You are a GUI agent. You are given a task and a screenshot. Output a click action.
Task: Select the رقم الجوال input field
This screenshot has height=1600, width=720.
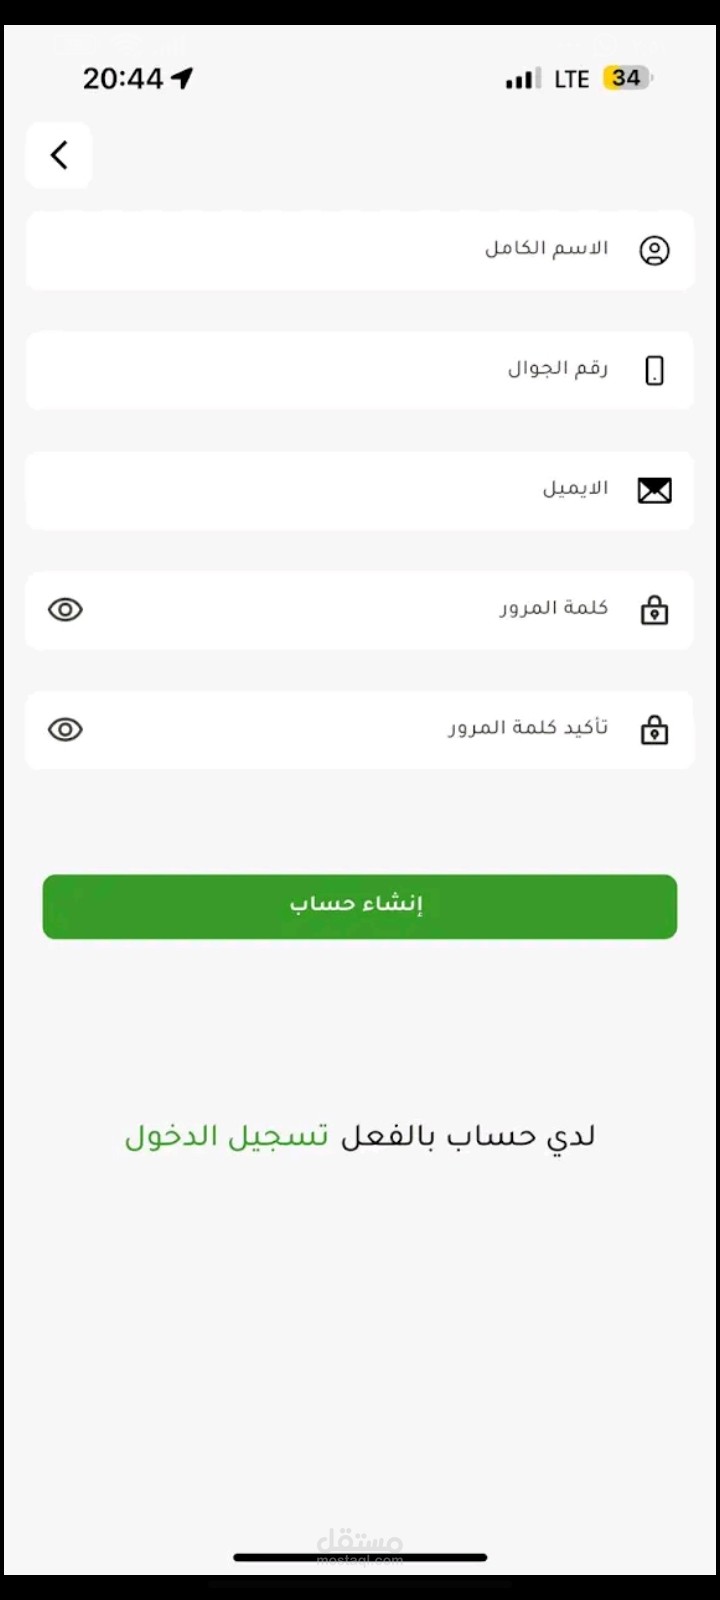(330, 370)
